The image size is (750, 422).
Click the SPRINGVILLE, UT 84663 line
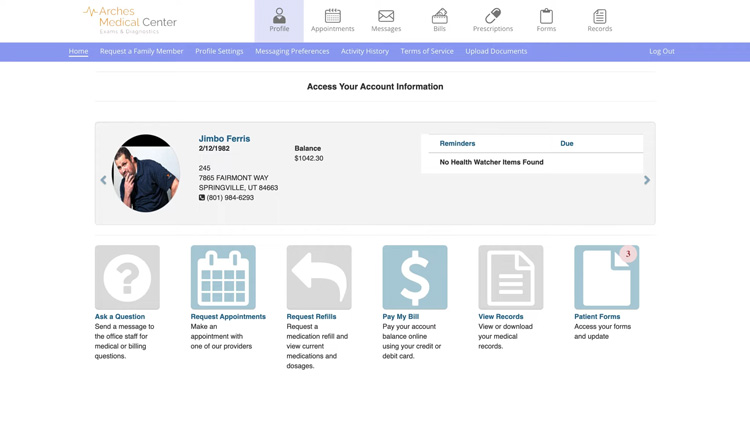pos(238,188)
